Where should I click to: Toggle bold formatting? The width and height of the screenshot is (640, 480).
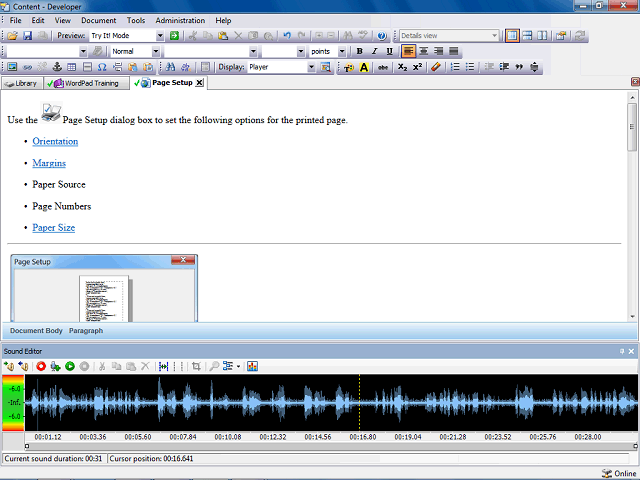tap(359, 51)
